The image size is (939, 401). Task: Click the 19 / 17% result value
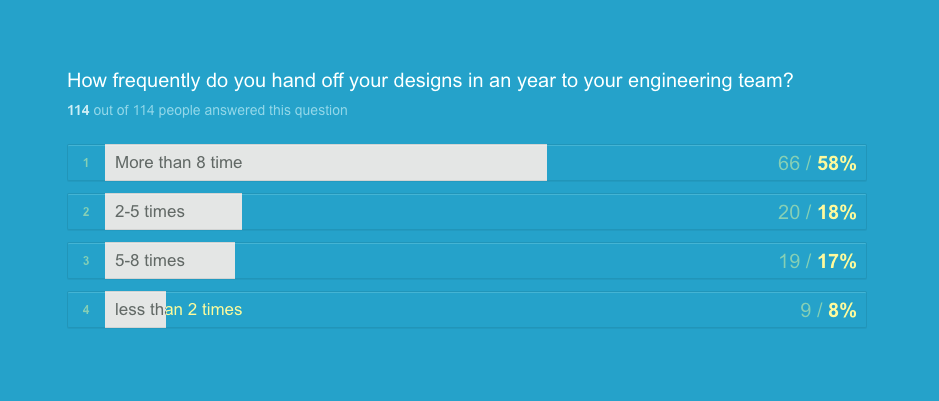[x=817, y=261]
